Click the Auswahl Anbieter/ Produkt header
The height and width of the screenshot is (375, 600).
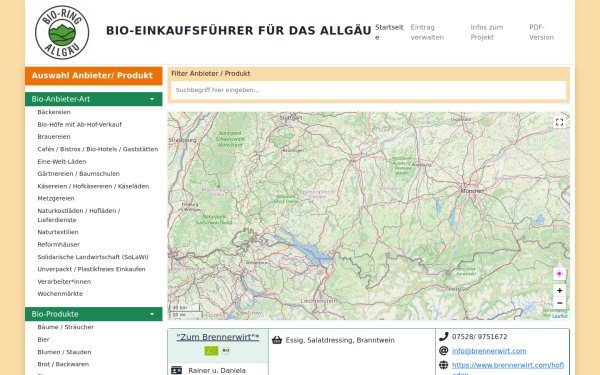click(x=94, y=76)
